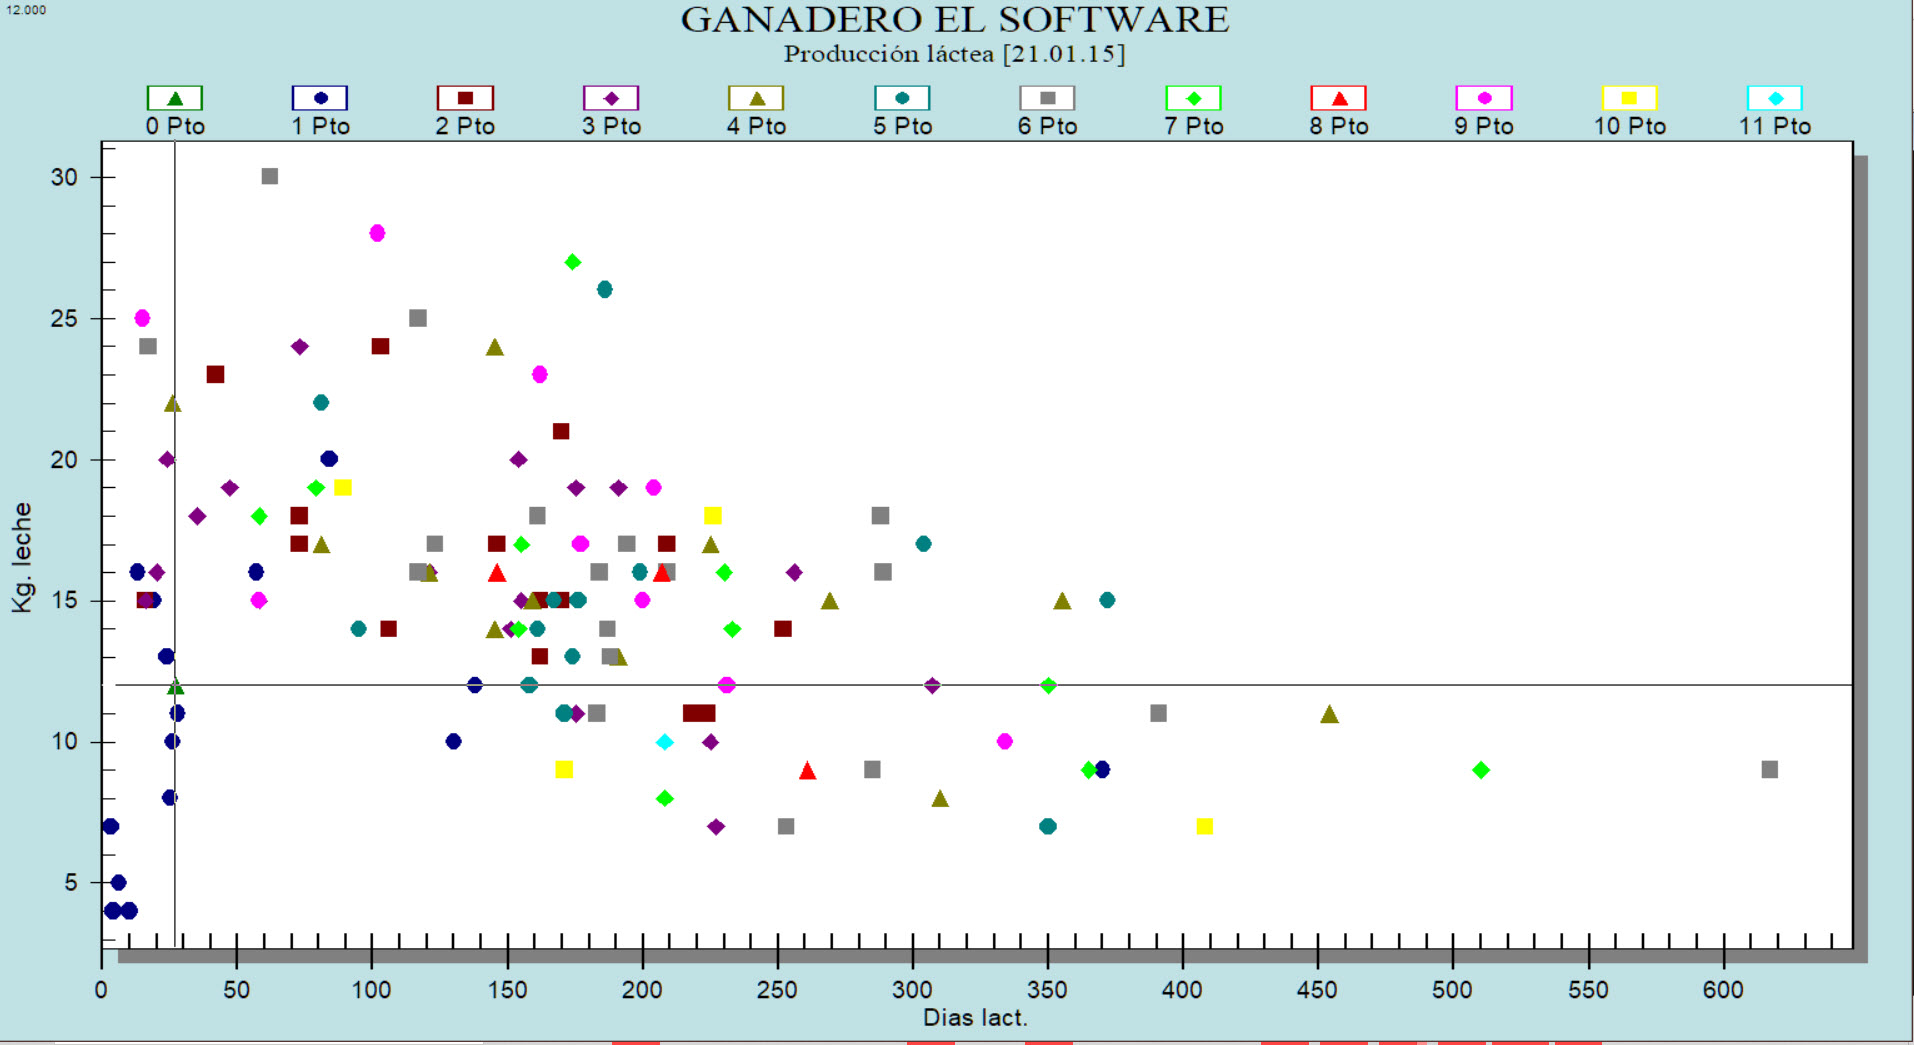Click the 0 Pto green triangle legend icon

tap(175, 98)
